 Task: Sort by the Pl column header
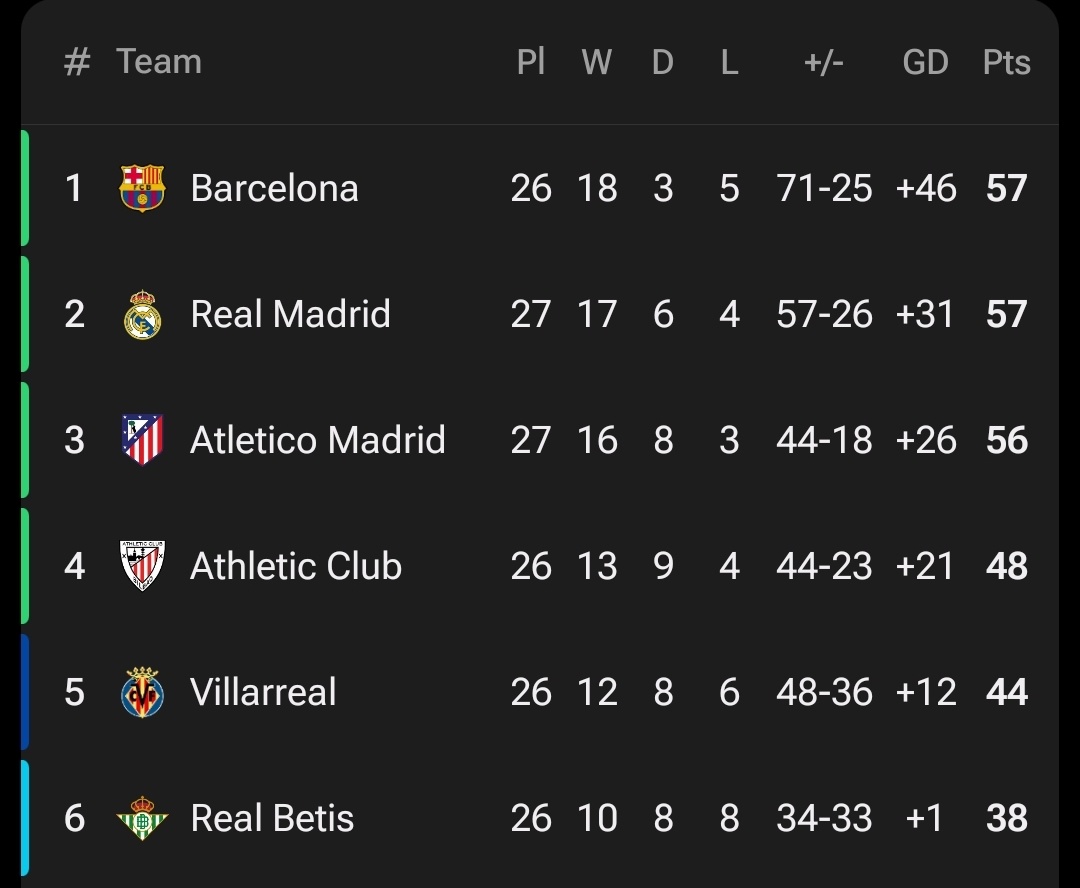coord(531,61)
